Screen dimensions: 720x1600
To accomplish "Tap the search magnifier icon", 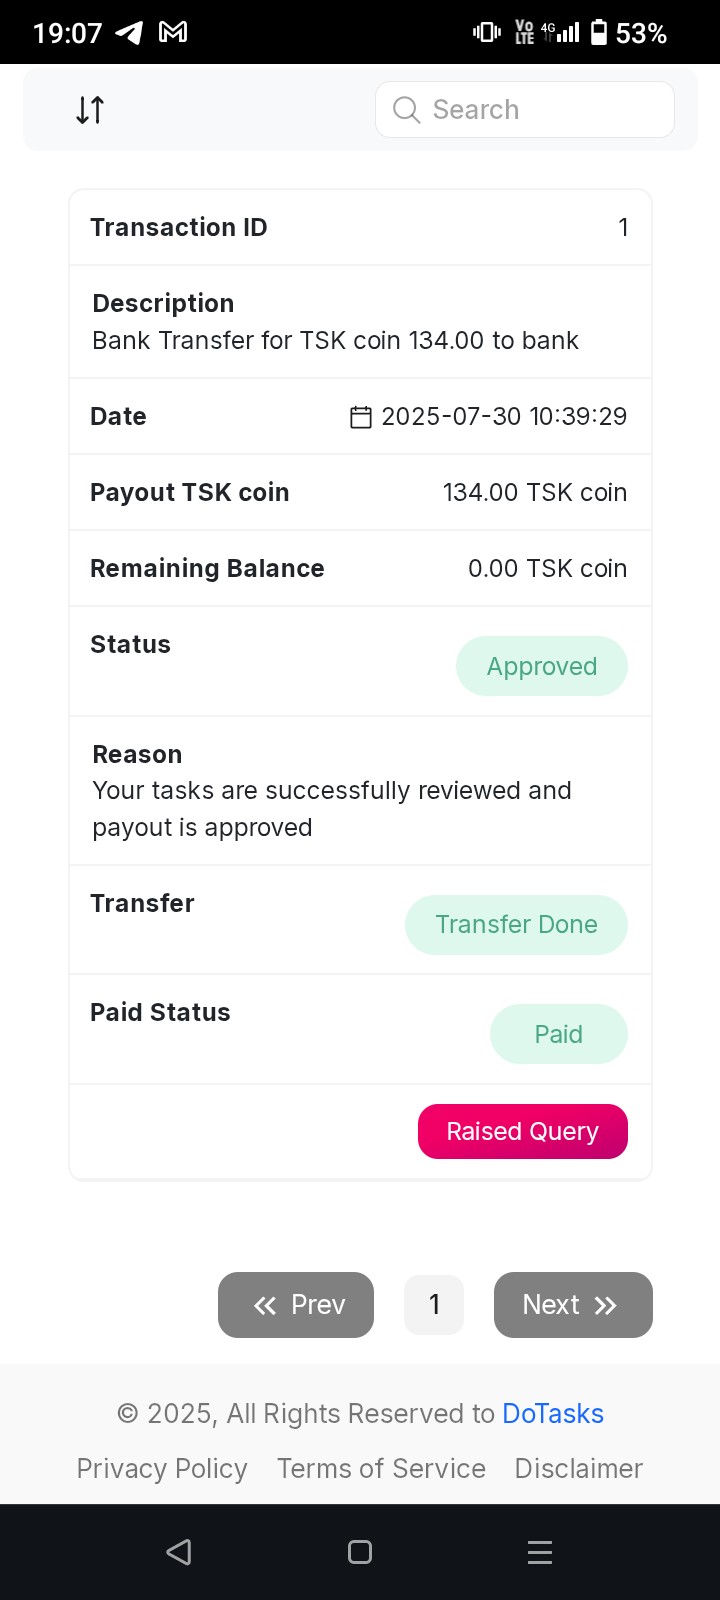I will click(x=406, y=110).
